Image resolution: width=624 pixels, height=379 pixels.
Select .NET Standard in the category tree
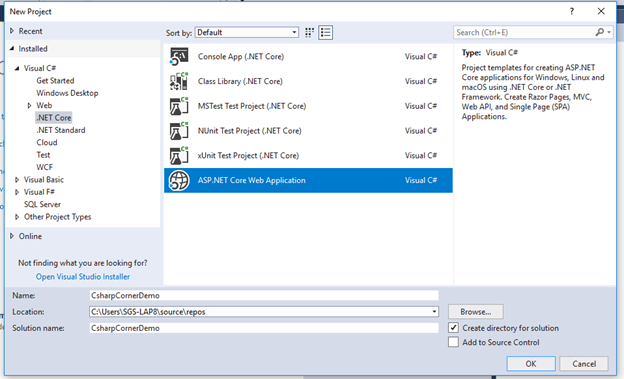click(x=61, y=130)
